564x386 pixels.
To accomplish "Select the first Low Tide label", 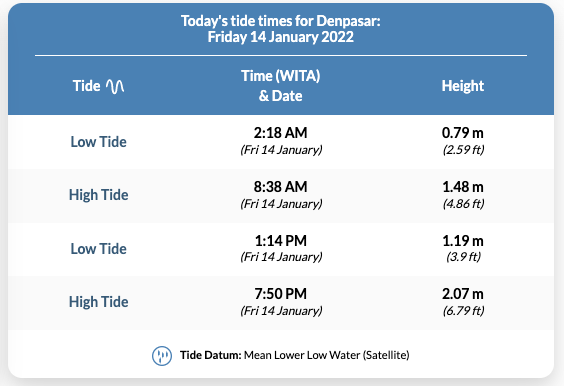I will click(99, 142).
